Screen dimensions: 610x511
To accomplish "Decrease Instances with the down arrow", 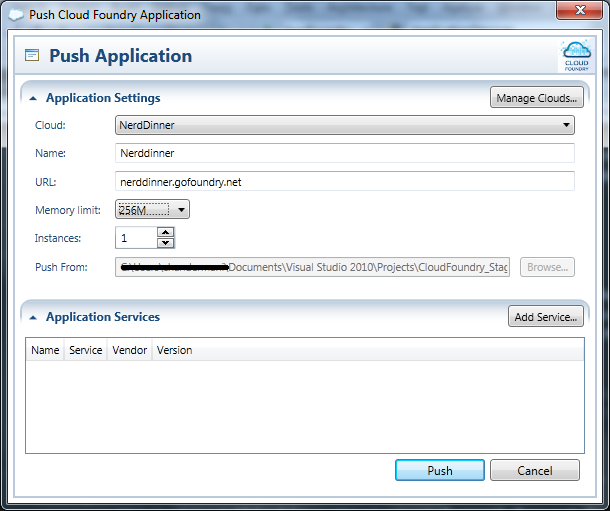I will pos(166,243).
